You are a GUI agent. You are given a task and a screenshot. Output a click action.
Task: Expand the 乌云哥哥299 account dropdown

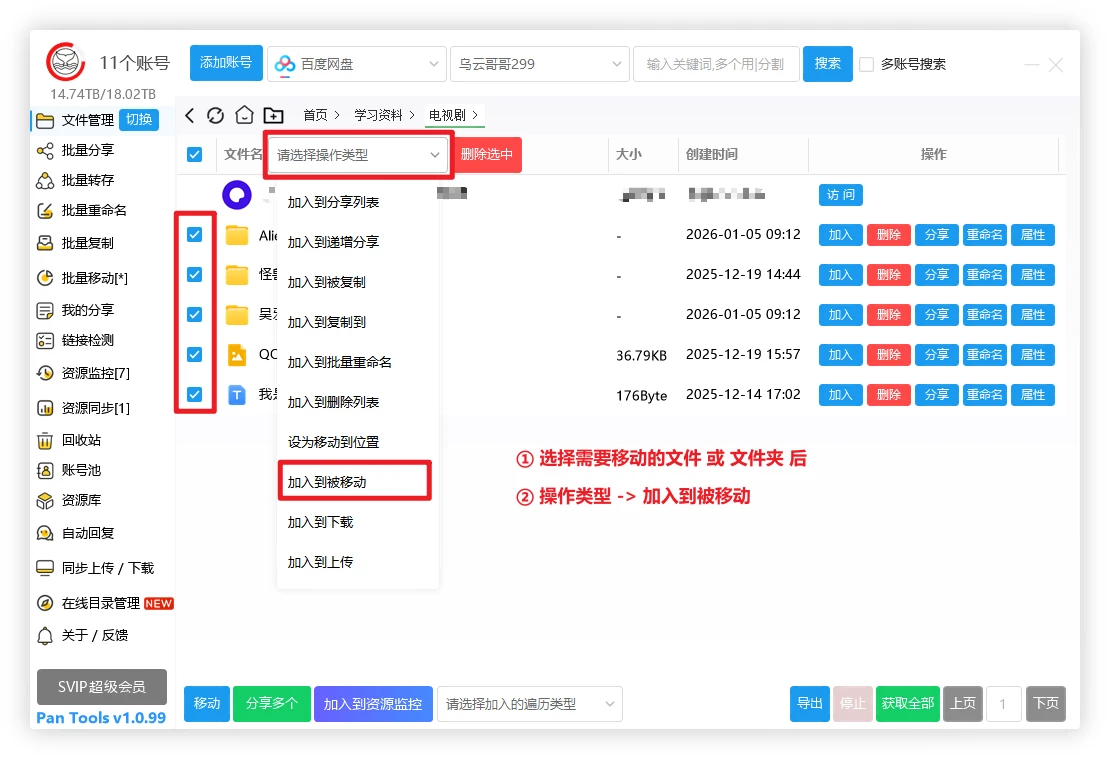(x=539, y=64)
